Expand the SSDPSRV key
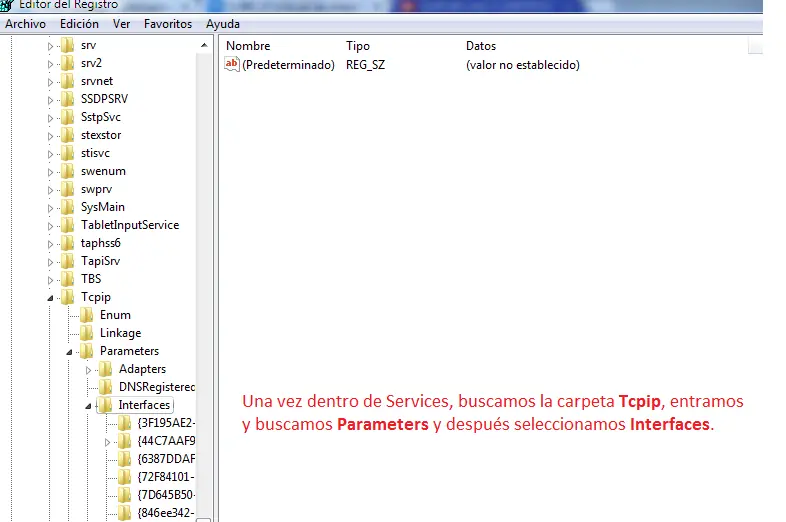786x522 pixels. pyautogui.click(x=50, y=100)
